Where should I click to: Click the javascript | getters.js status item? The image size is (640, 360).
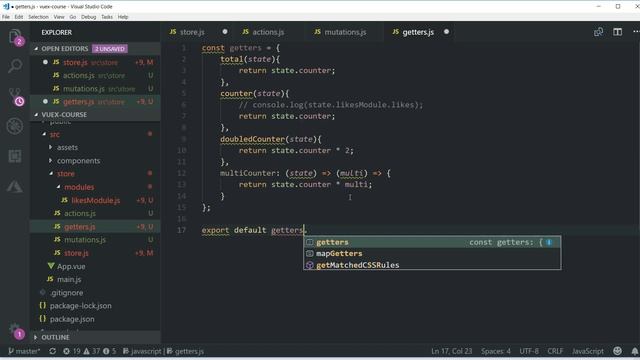coord(163,351)
